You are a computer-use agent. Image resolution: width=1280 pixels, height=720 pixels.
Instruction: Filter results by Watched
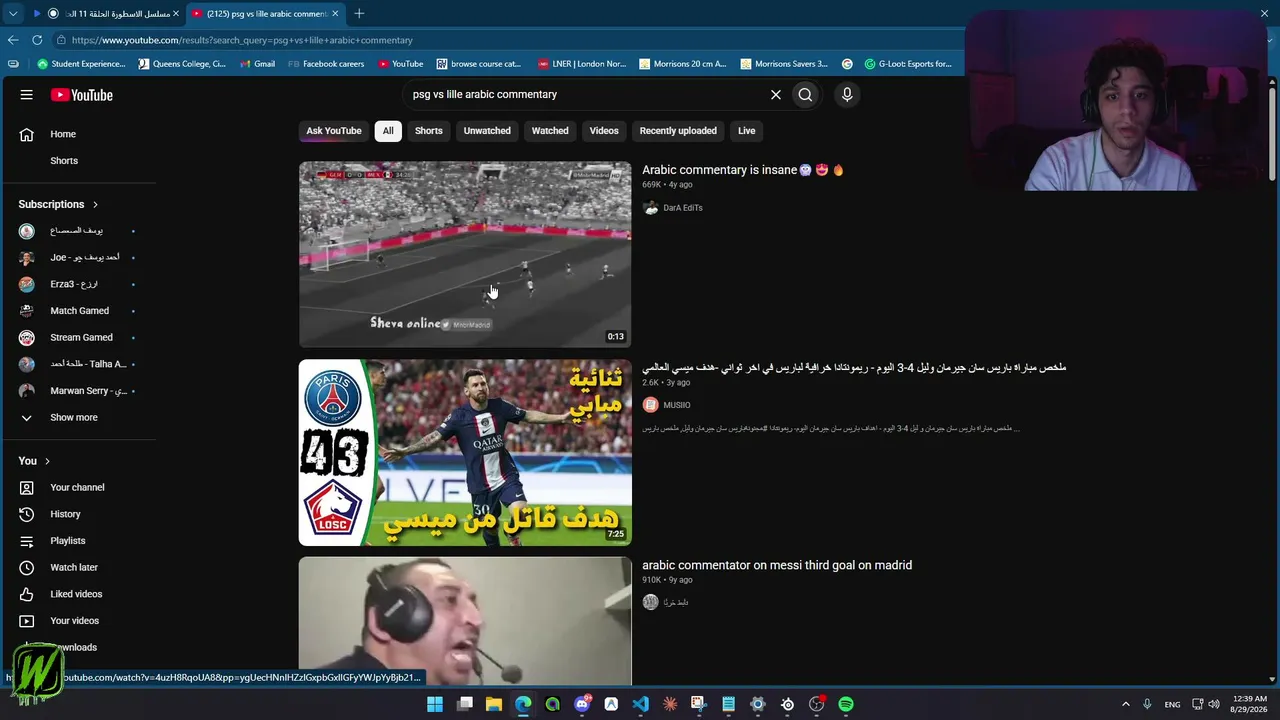click(550, 131)
